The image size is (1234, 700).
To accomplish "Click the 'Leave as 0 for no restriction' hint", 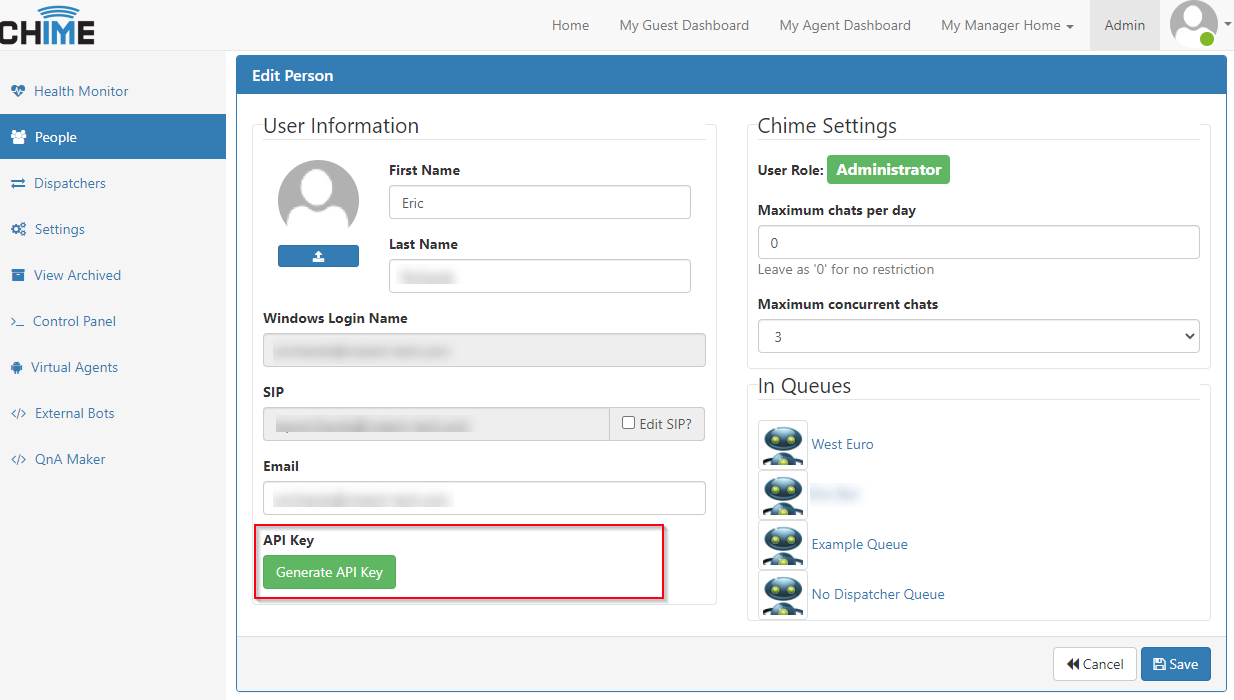I will click(846, 270).
